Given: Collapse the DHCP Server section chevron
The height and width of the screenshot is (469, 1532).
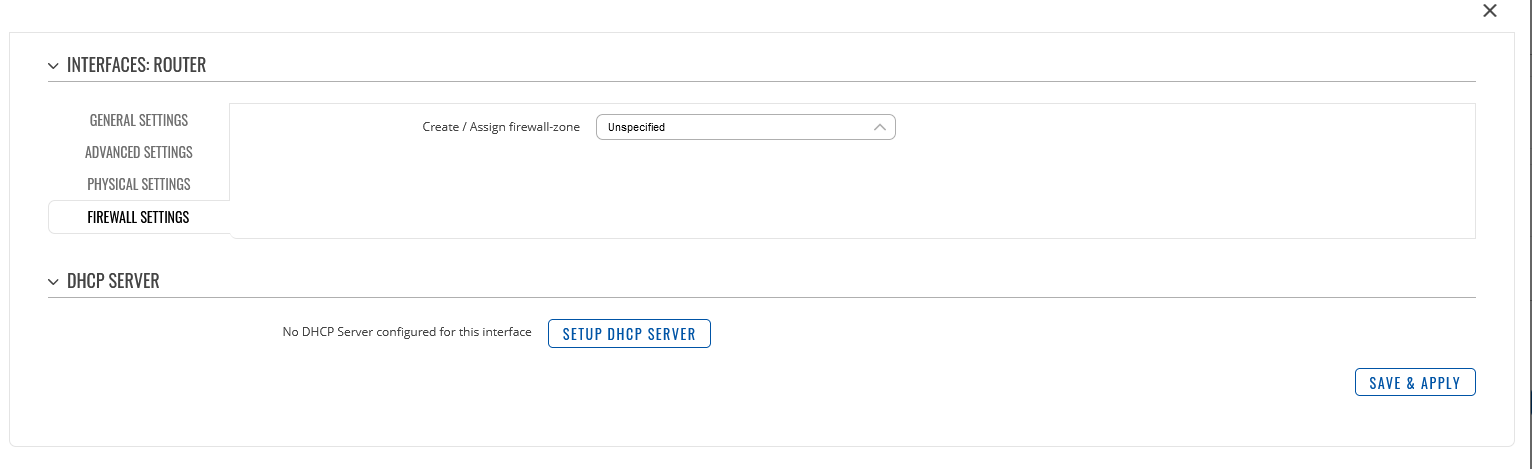Looking at the screenshot, I should click(x=54, y=282).
